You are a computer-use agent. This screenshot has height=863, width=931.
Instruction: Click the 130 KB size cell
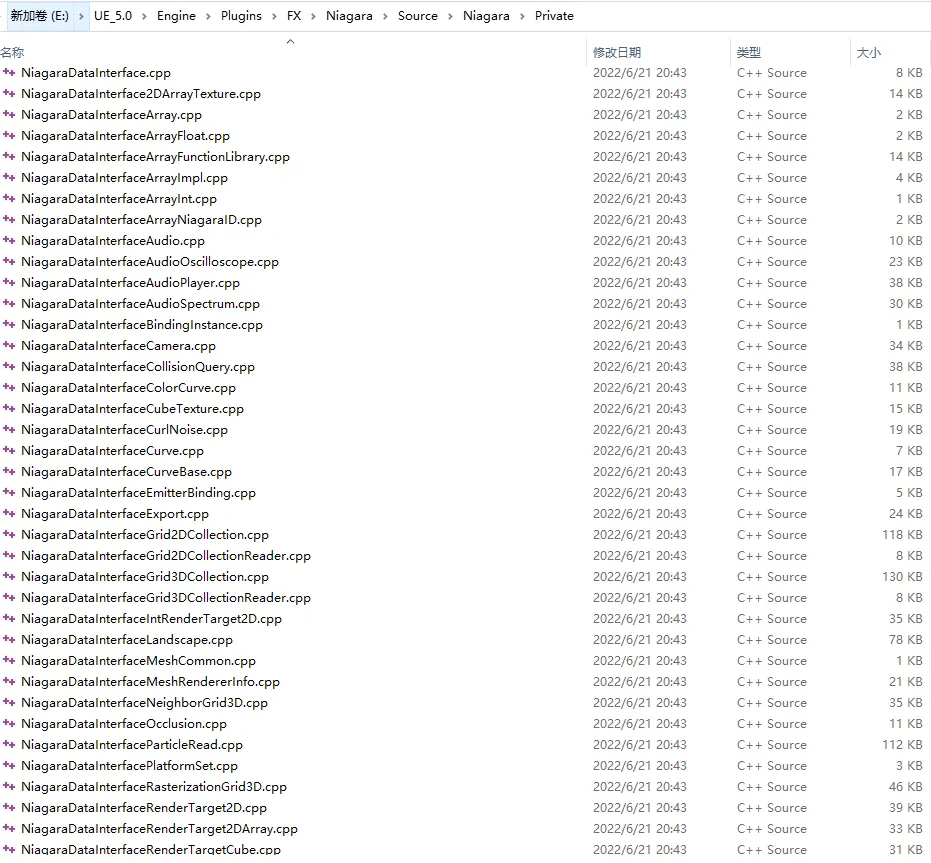coord(902,576)
